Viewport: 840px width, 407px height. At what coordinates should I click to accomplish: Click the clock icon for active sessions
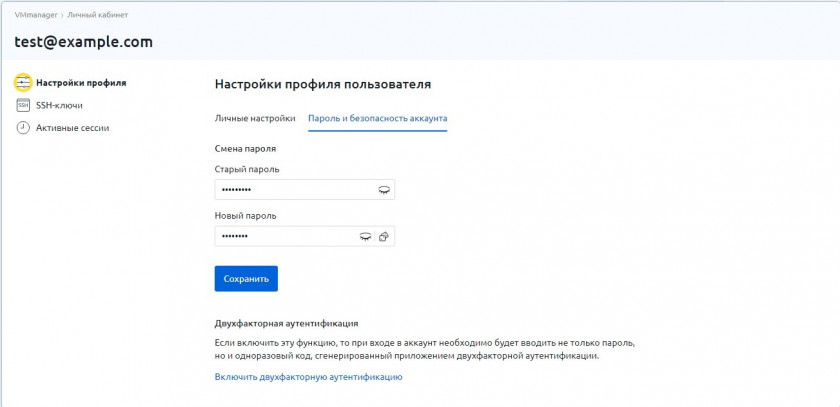pyautogui.click(x=23, y=128)
